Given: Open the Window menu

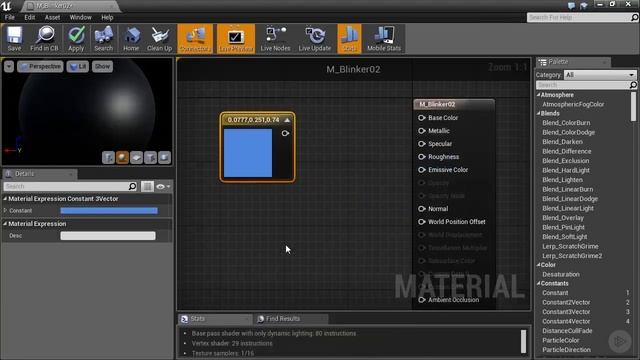Looking at the screenshot, I should point(80,17).
